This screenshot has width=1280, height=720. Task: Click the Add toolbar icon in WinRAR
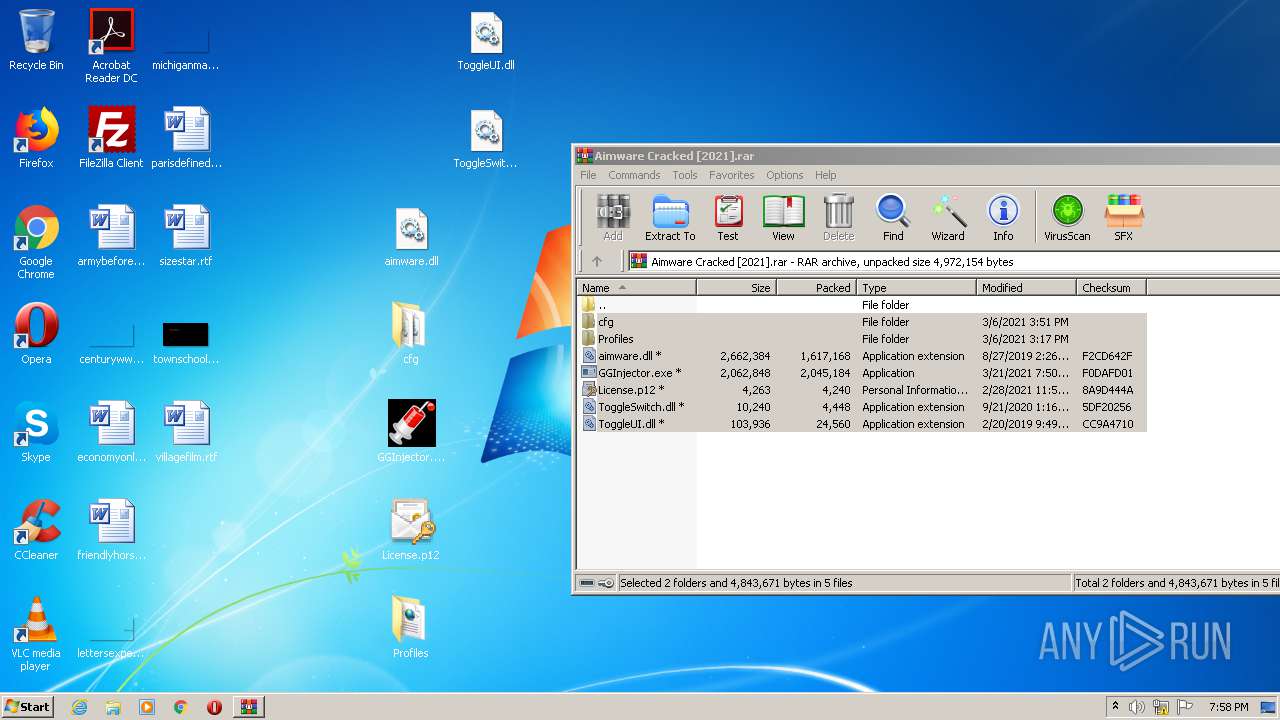click(x=613, y=218)
